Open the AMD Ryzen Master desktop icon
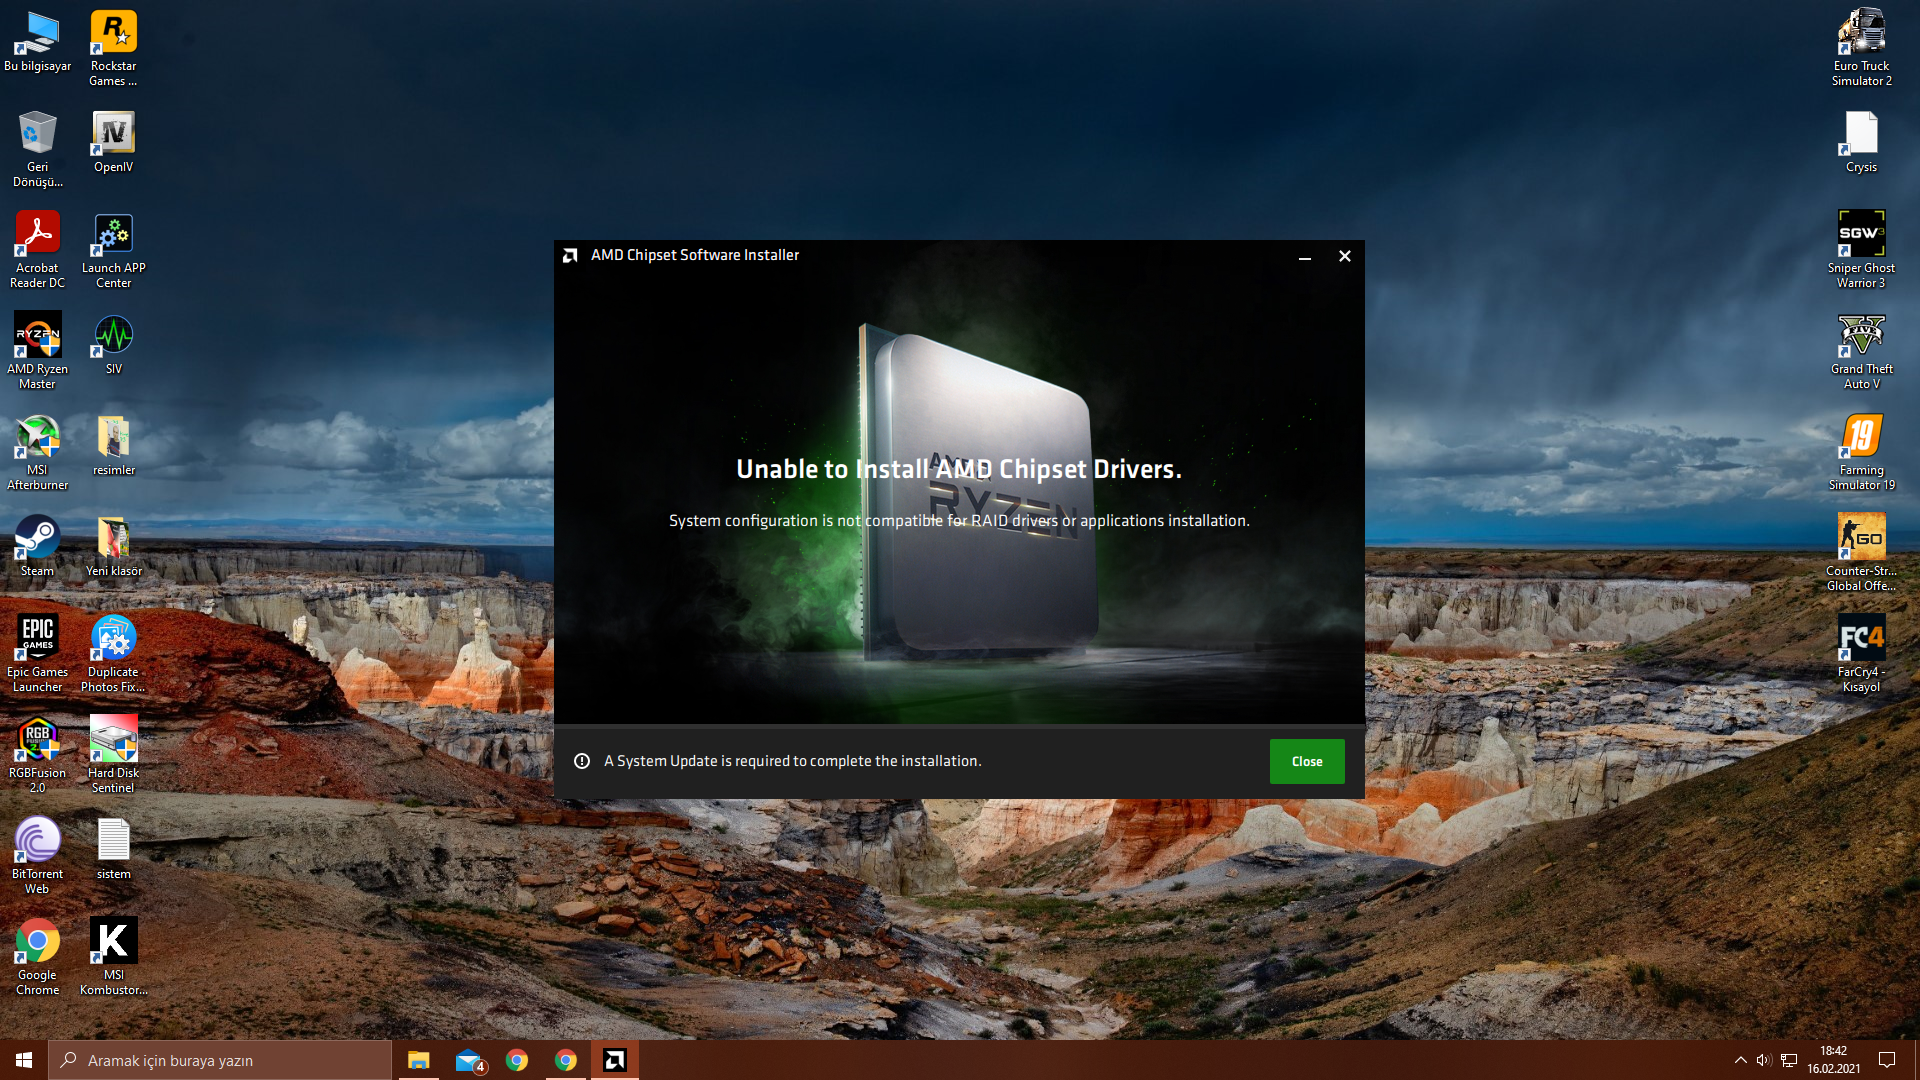This screenshot has height=1080, width=1920. tap(37, 349)
